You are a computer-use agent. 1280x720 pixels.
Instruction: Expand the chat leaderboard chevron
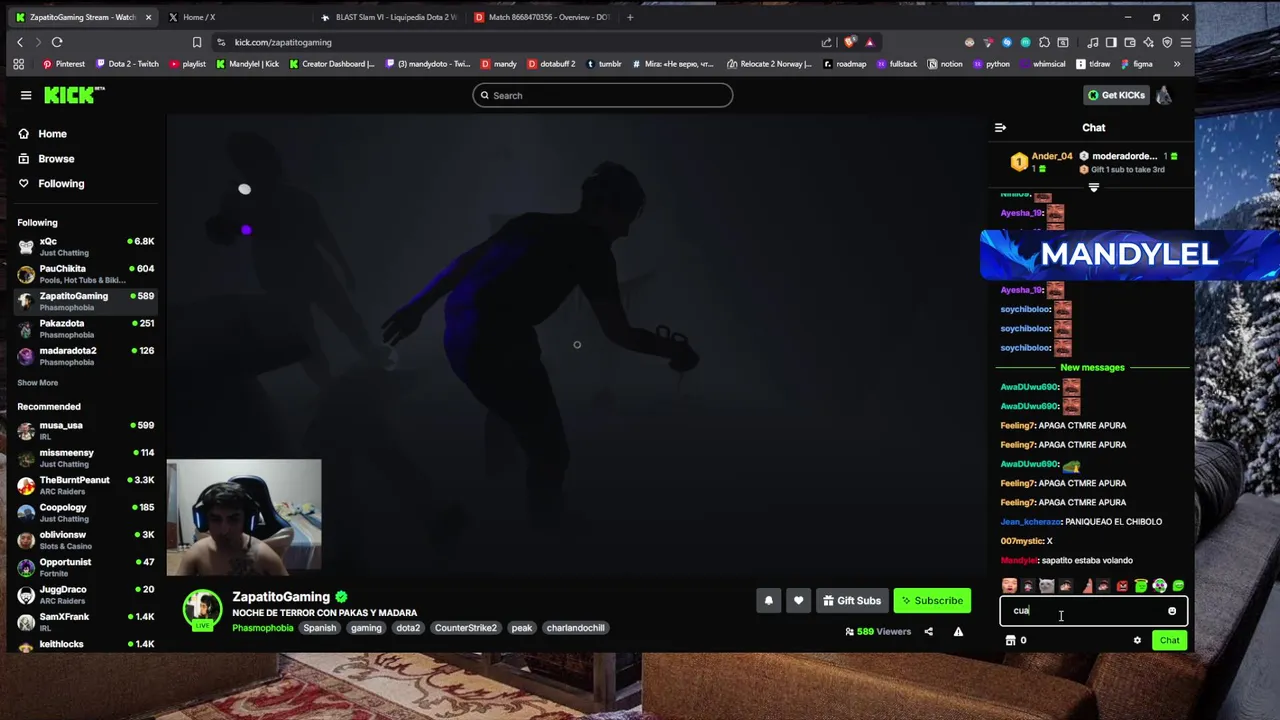pos(1093,187)
